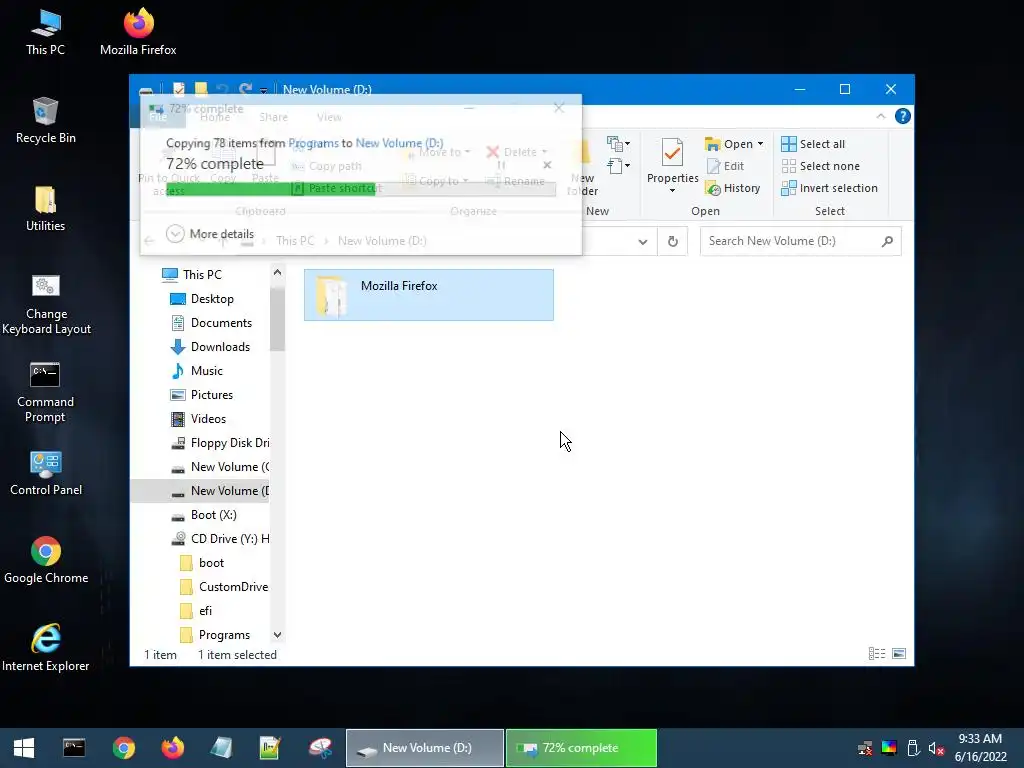Open Utilities folder on desktop

(x=46, y=208)
